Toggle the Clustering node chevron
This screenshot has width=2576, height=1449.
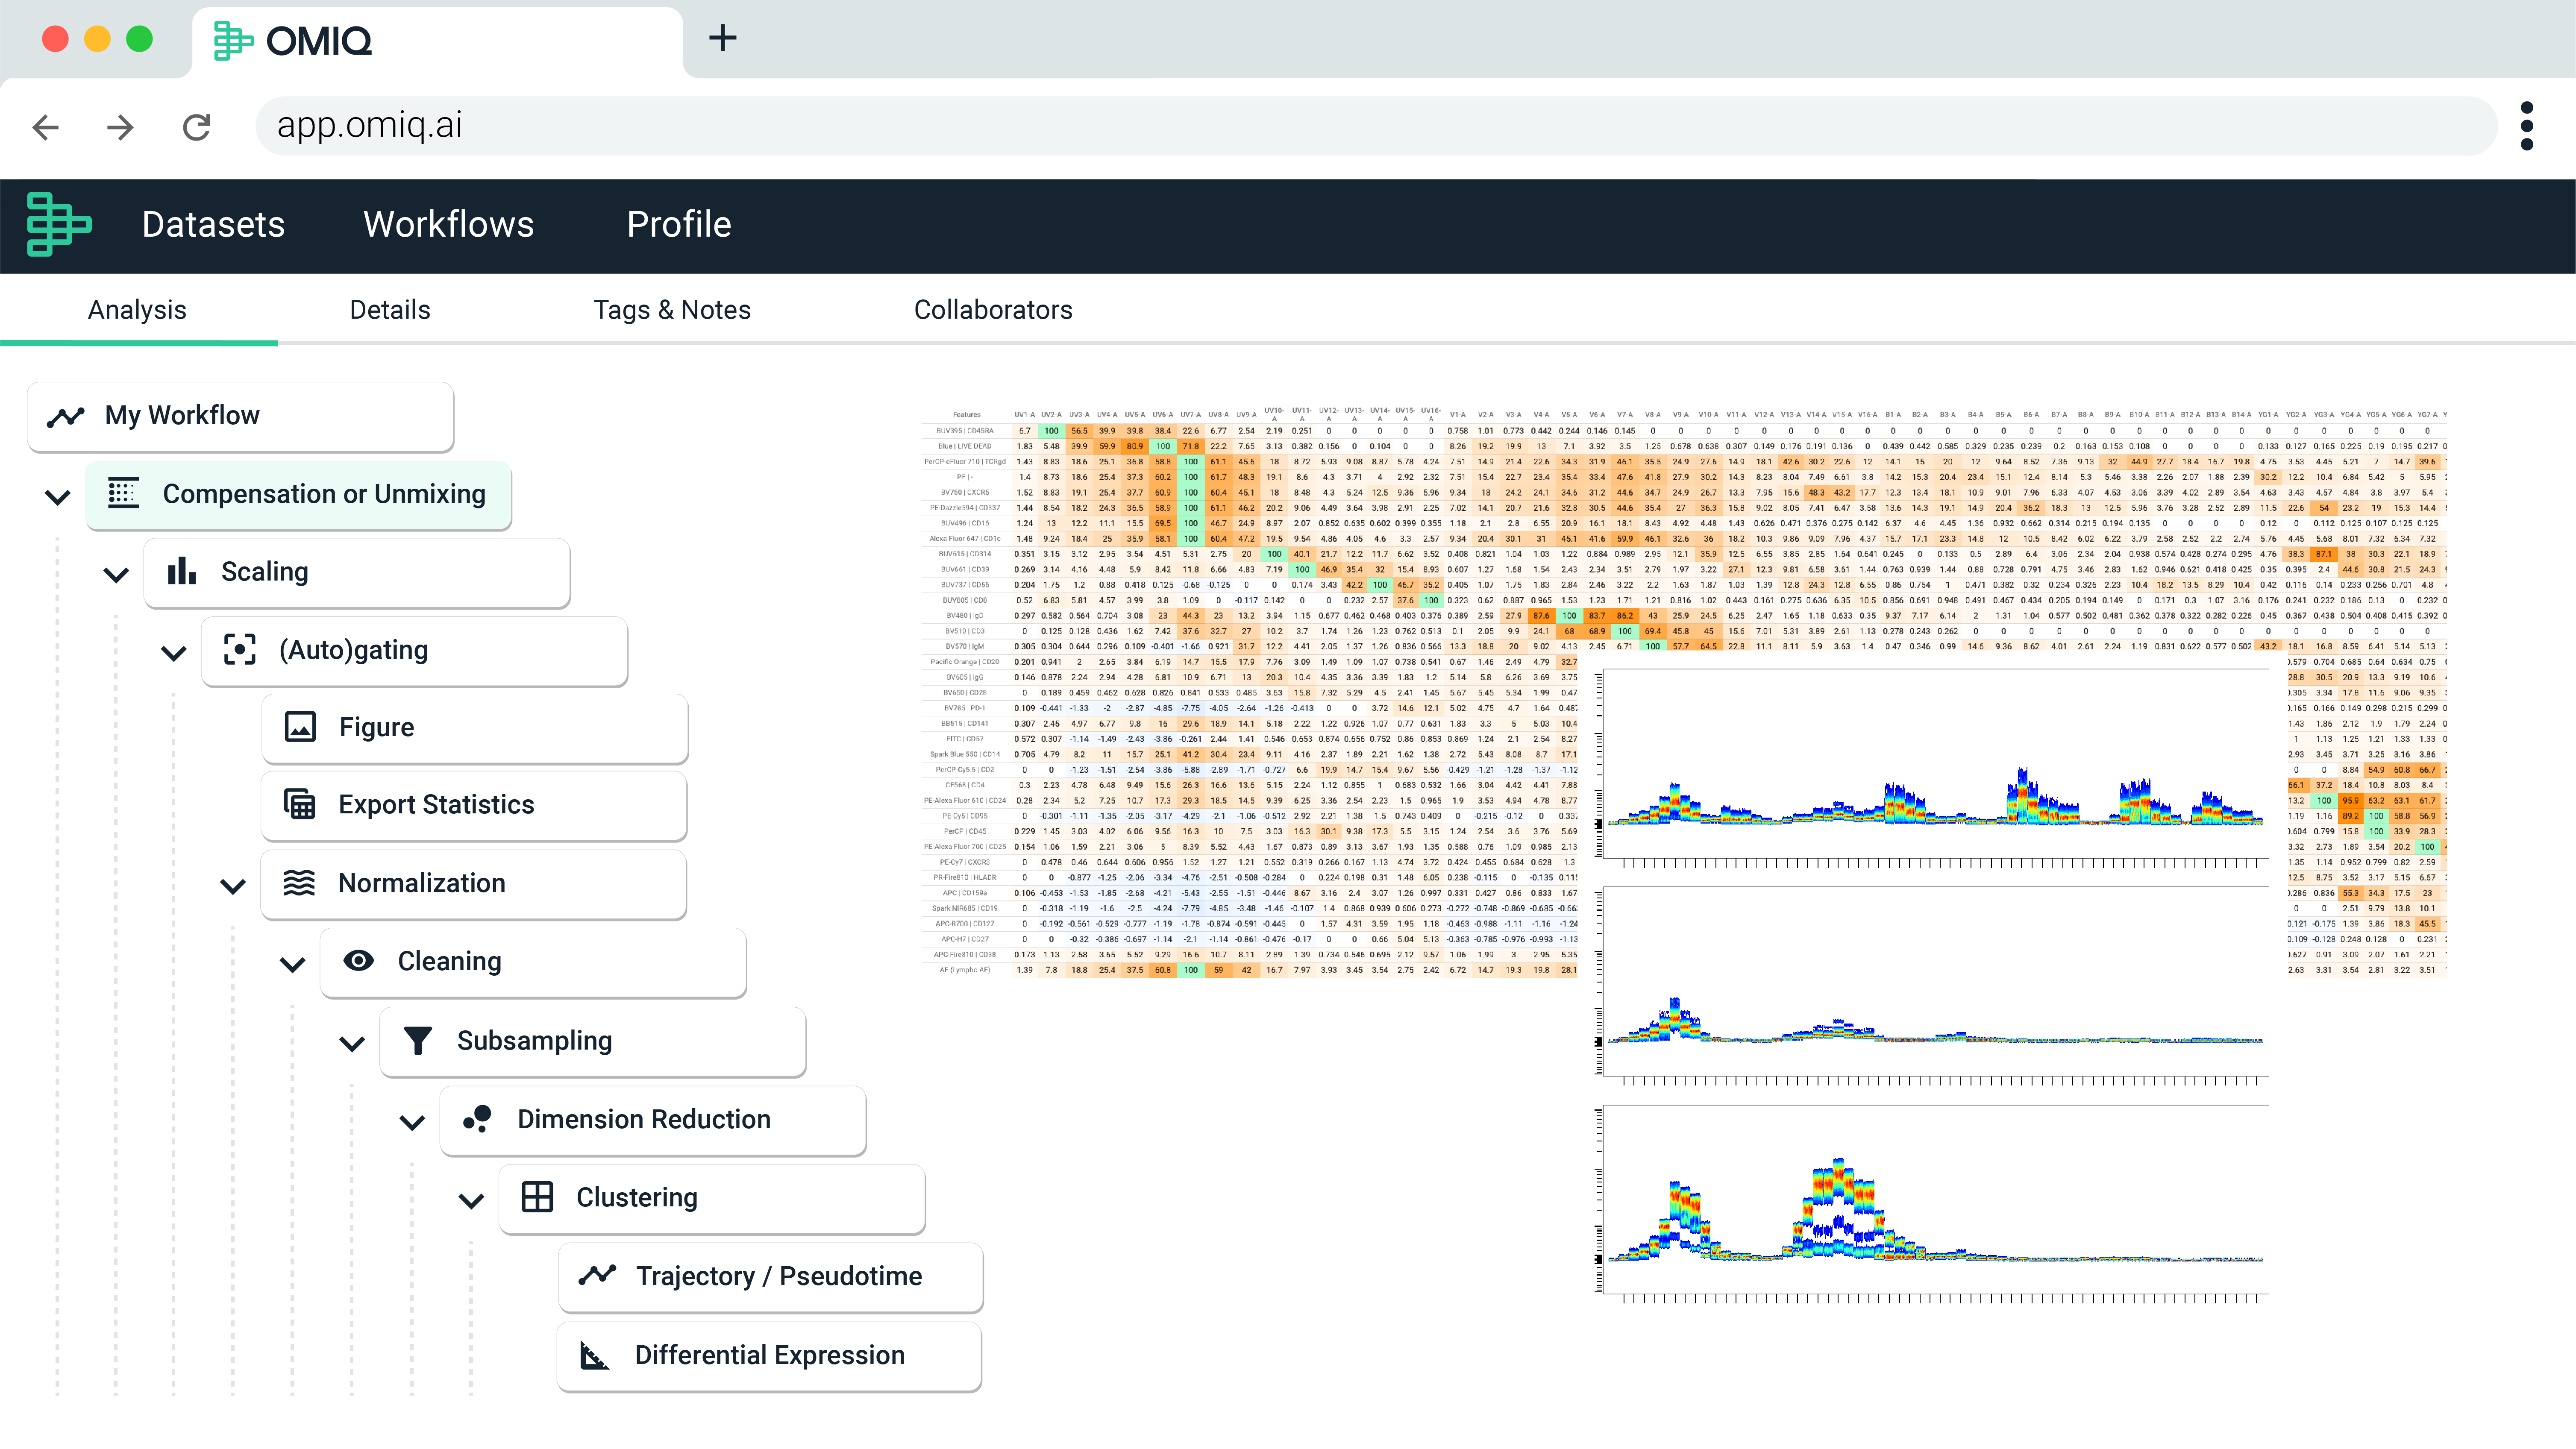click(x=471, y=1200)
